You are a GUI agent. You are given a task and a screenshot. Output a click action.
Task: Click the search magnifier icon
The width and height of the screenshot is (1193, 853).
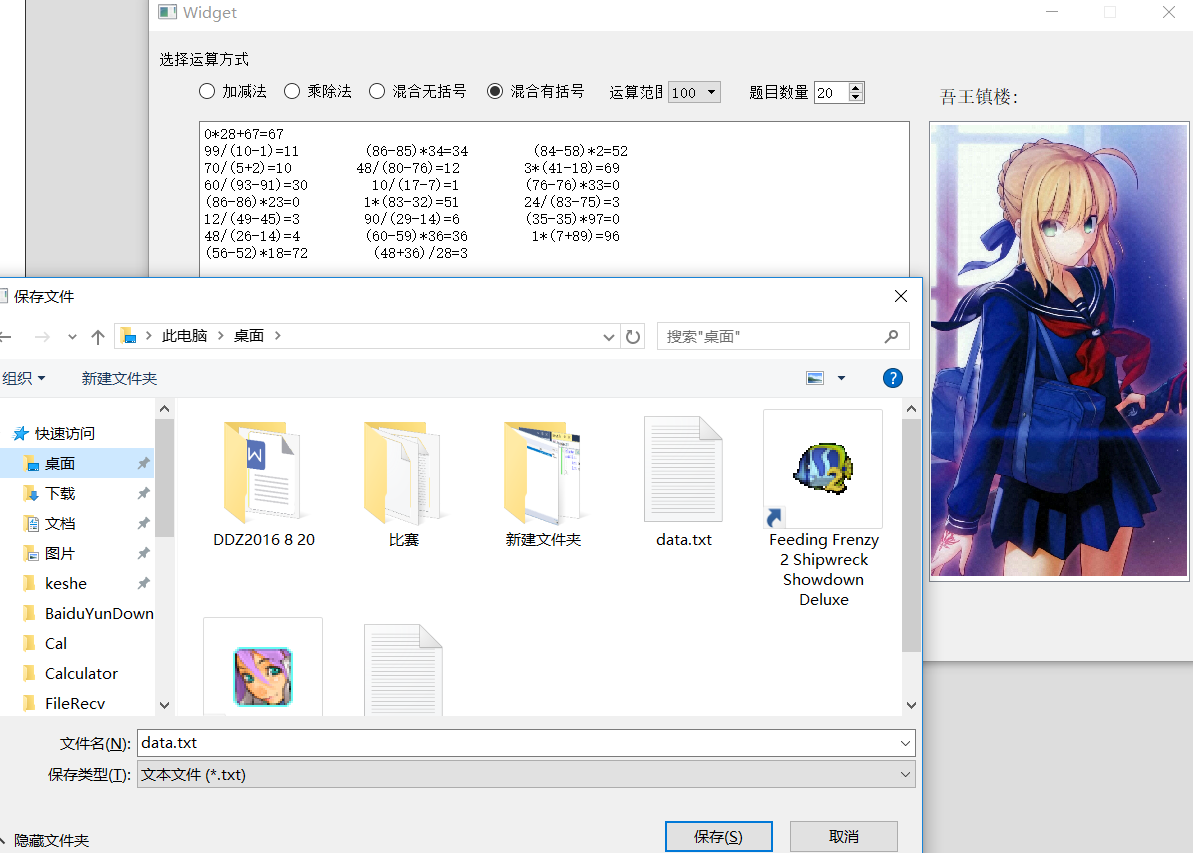pos(892,336)
